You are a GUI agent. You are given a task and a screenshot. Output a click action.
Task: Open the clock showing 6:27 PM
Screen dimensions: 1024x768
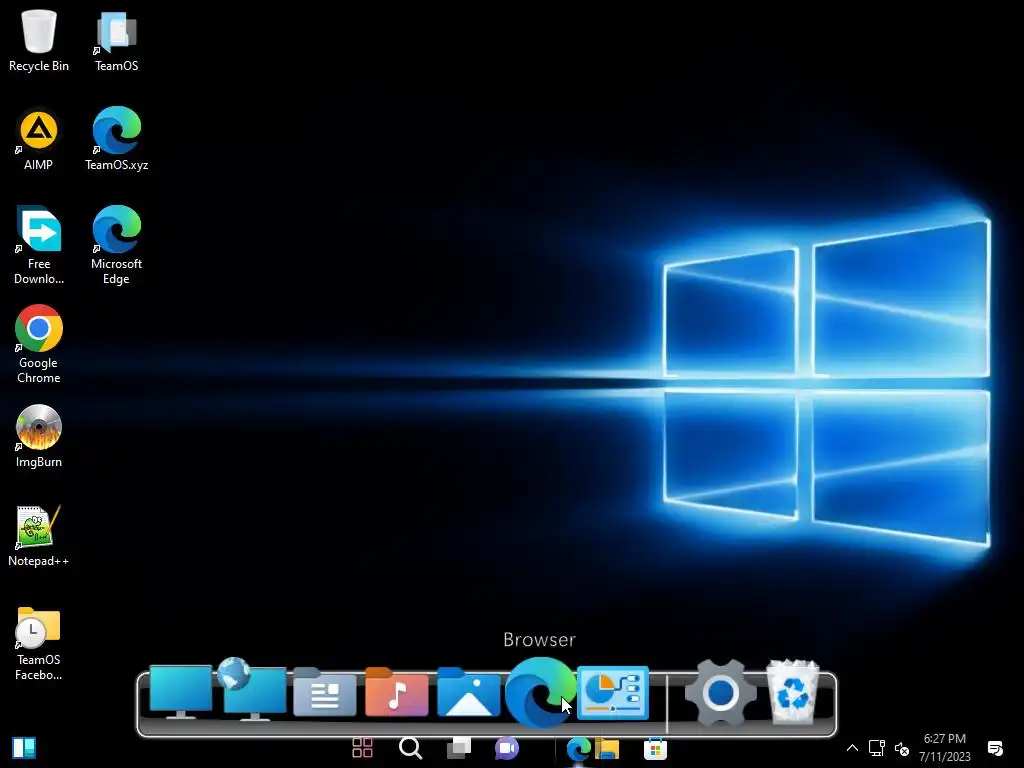click(944, 748)
